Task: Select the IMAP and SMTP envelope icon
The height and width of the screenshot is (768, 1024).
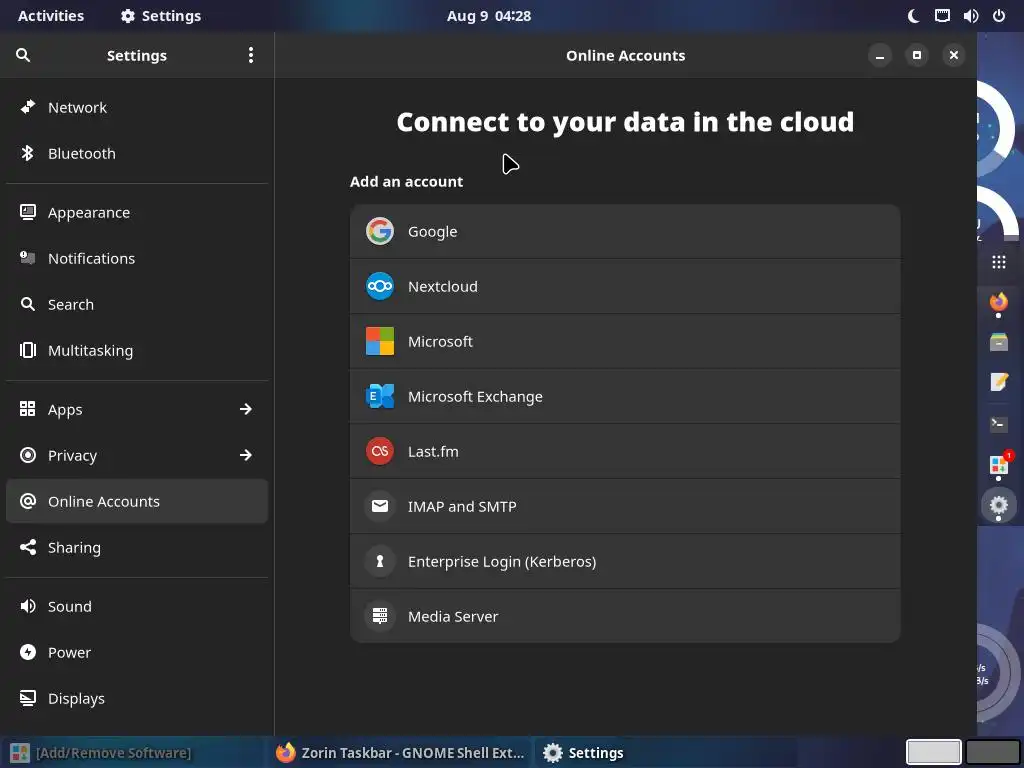Action: [x=380, y=506]
